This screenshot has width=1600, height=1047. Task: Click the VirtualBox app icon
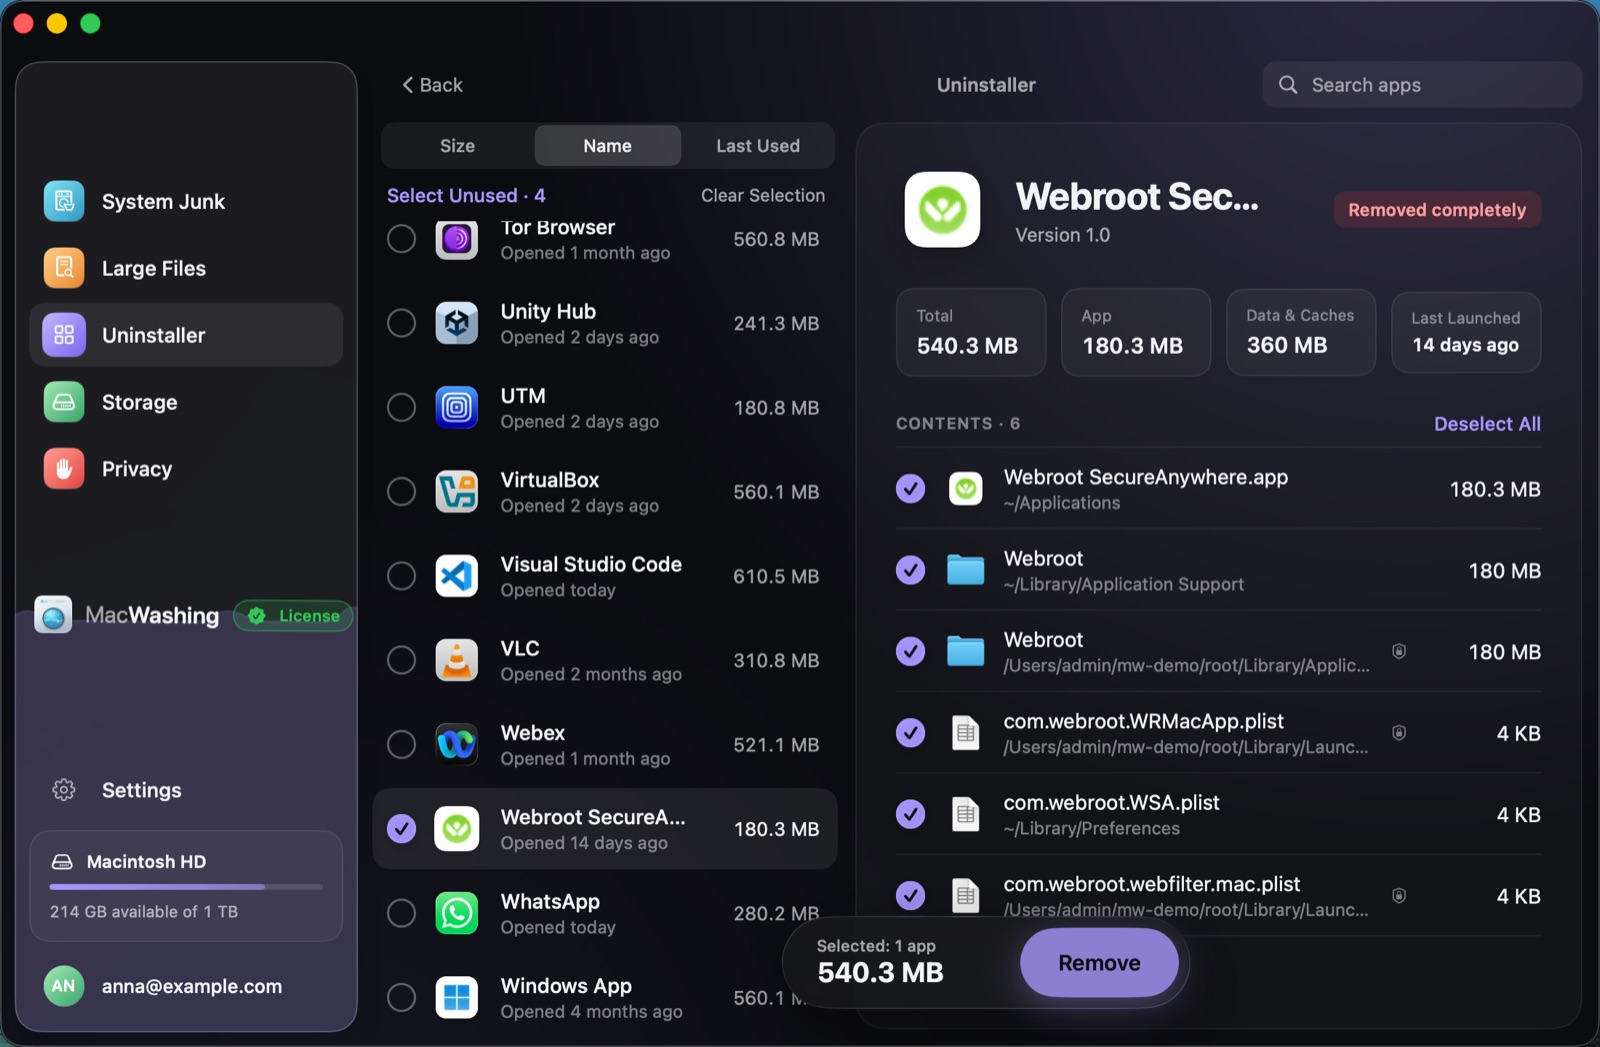click(457, 492)
